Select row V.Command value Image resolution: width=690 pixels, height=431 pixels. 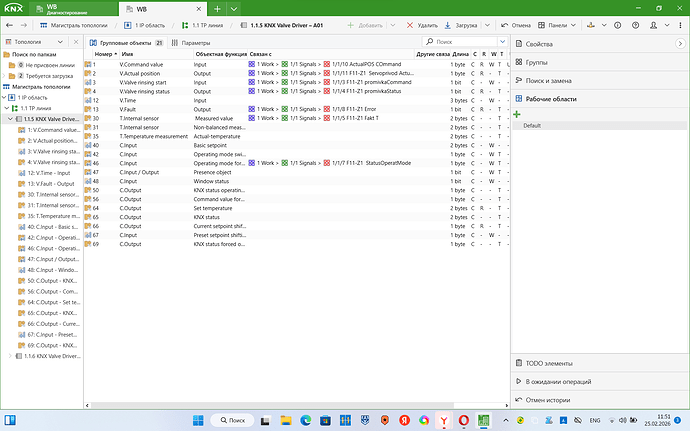tap(297, 64)
